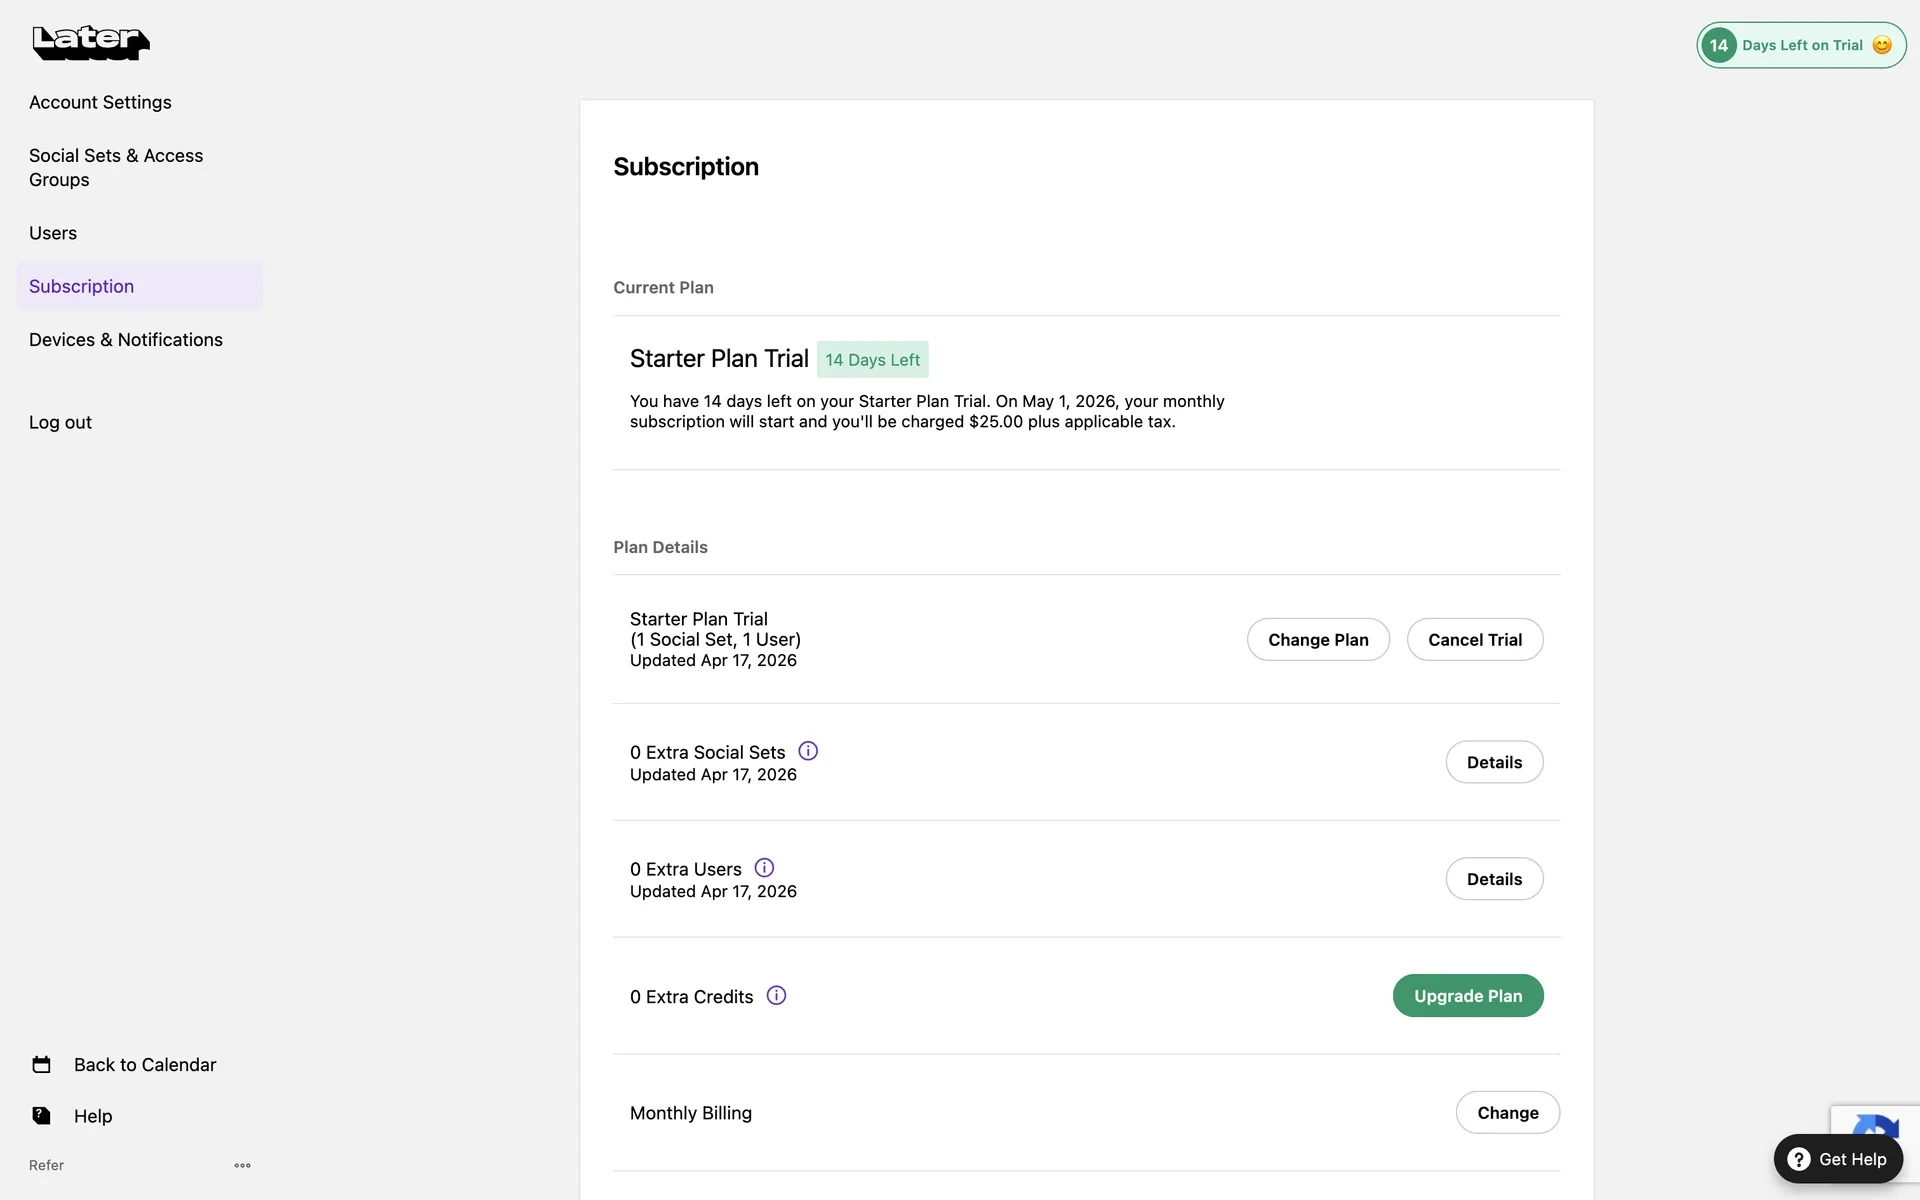Click the 14 days circle badge
This screenshot has height=1200, width=1920.
[x=1719, y=45]
